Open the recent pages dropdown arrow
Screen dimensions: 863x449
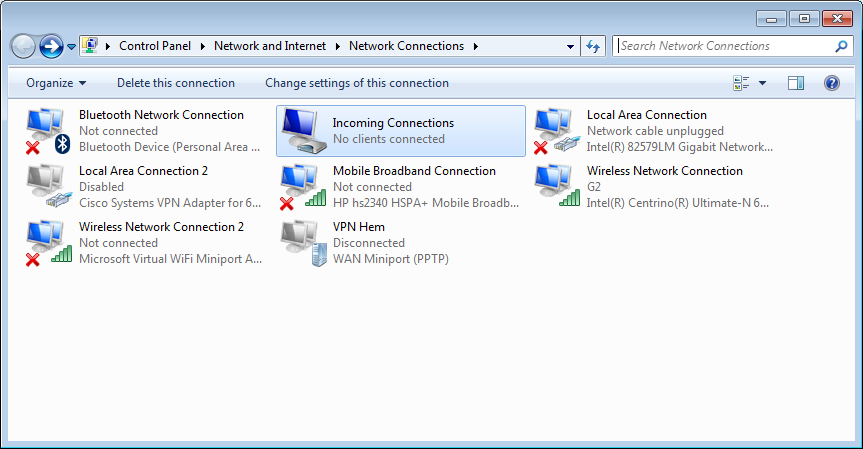[x=72, y=47]
